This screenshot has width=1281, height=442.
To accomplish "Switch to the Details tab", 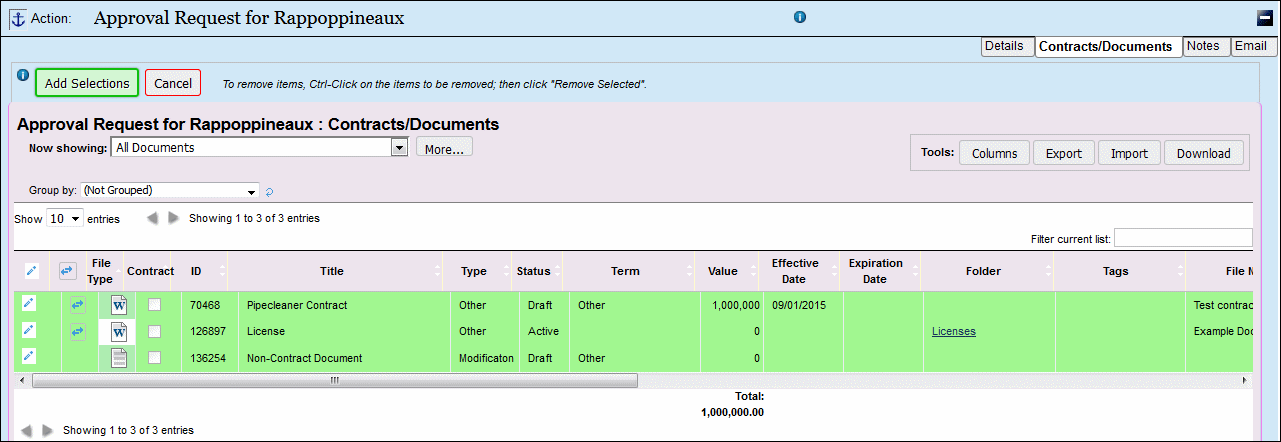I will (x=1003, y=46).
